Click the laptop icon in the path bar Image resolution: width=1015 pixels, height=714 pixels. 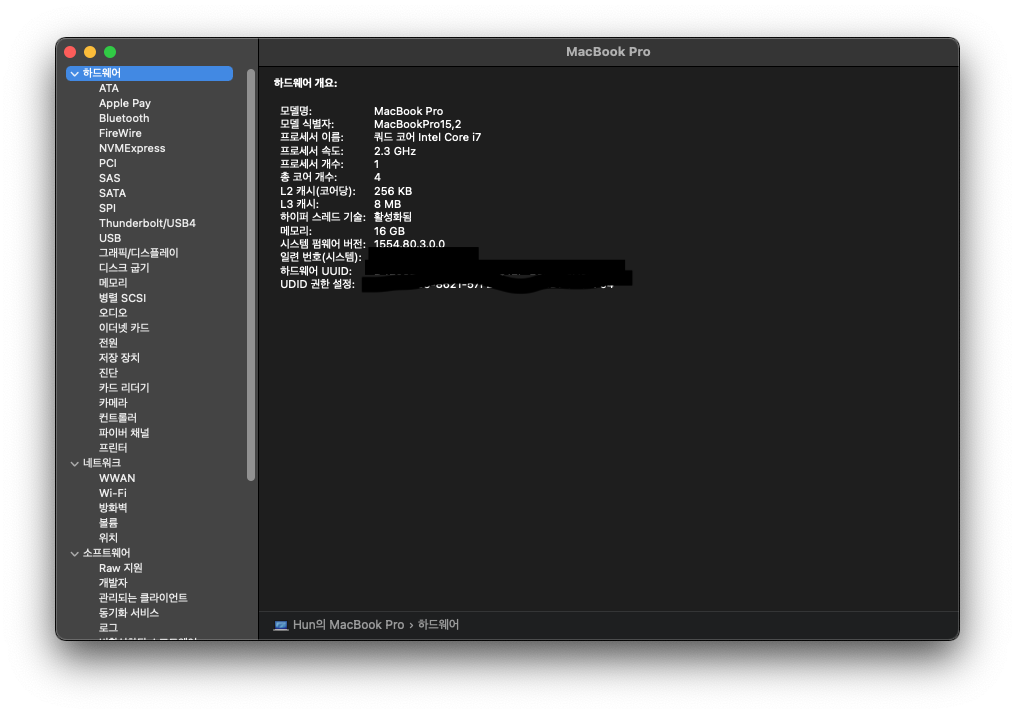tap(281, 625)
